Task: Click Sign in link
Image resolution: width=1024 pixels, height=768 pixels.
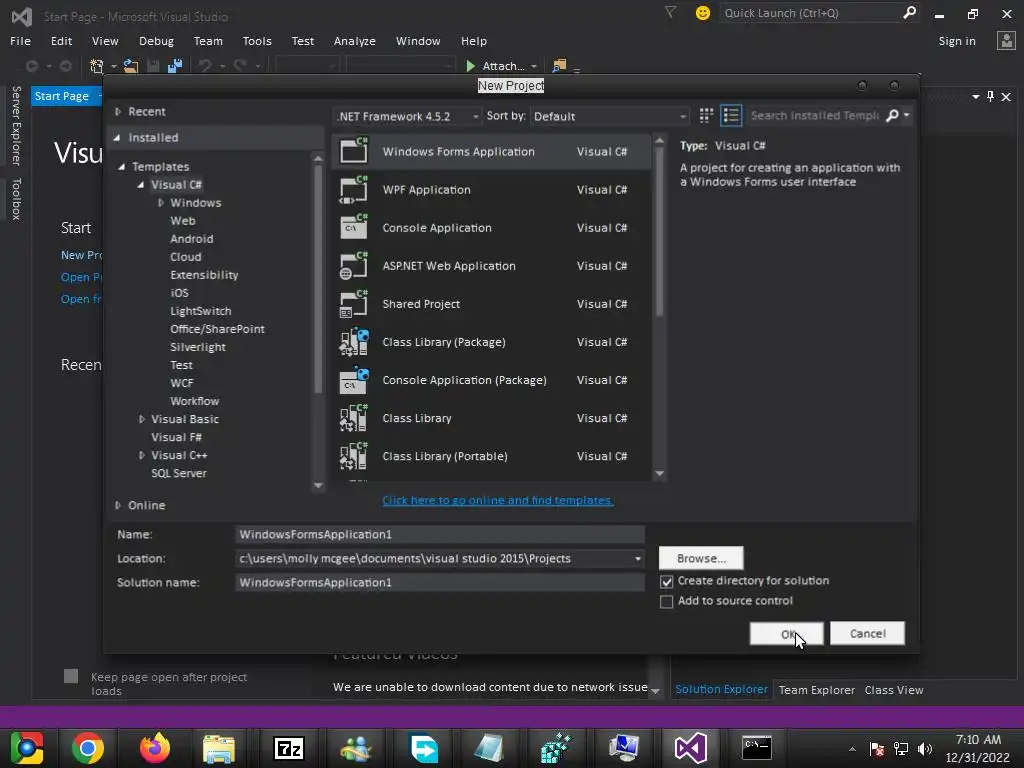Action: click(957, 40)
